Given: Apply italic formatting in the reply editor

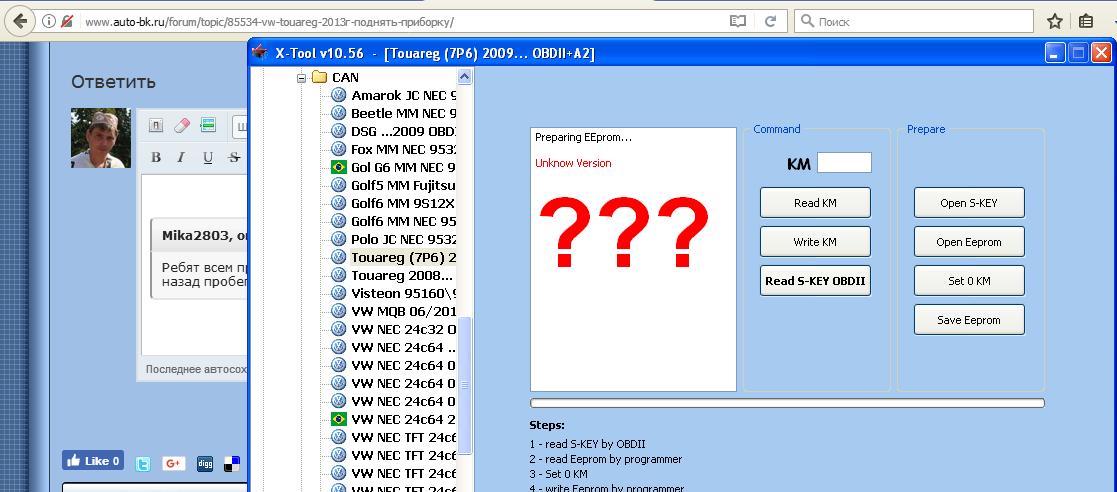Looking at the screenshot, I should (x=181, y=157).
